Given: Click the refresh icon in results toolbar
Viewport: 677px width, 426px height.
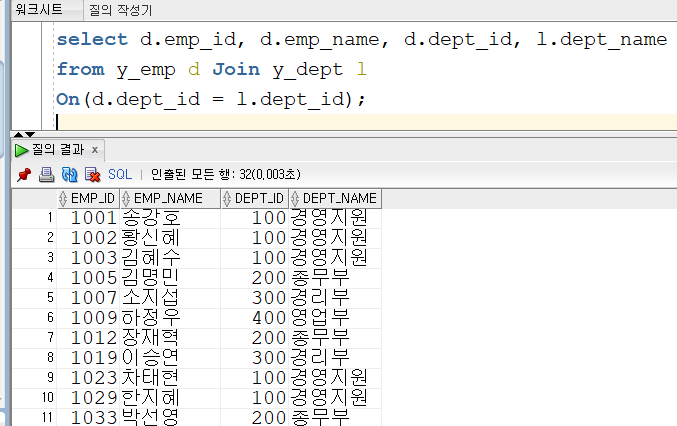Looking at the screenshot, I should click(70, 175).
